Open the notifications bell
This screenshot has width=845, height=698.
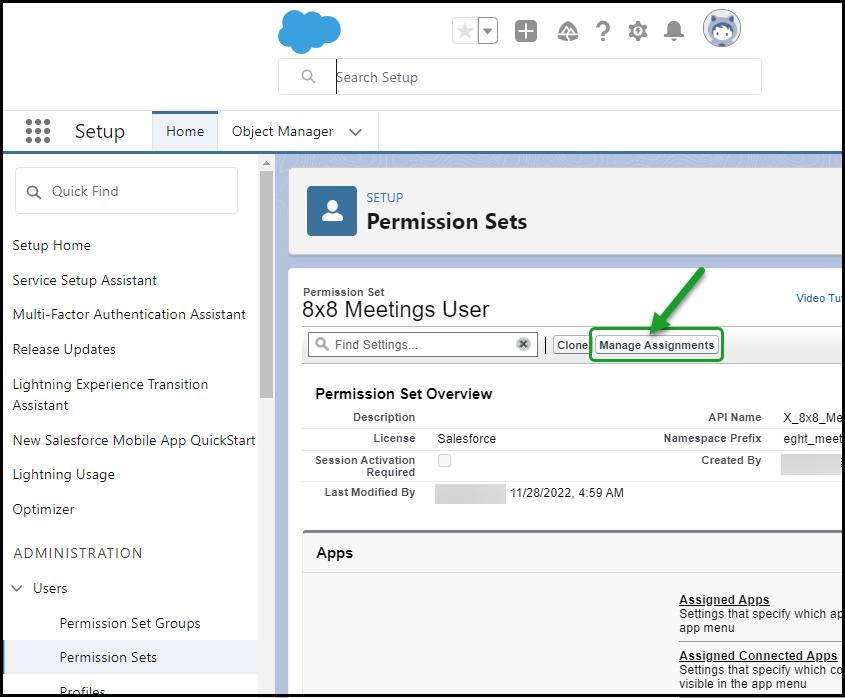[x=673, y=31]
